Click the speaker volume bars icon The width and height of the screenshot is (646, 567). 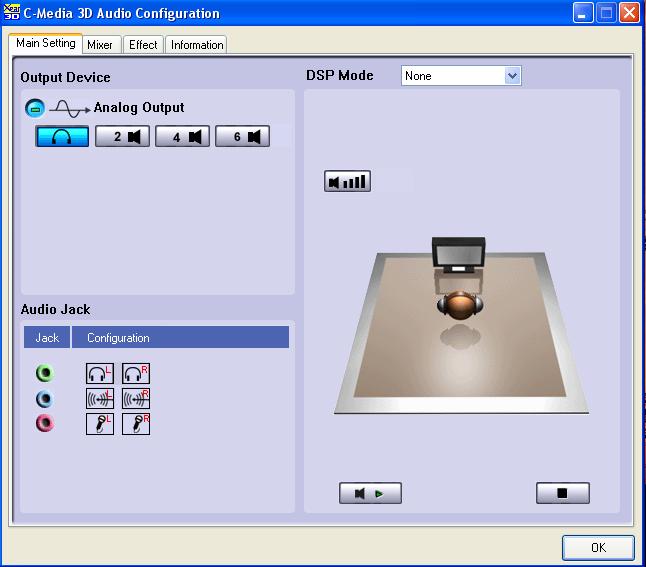click(x=347, y=181)
